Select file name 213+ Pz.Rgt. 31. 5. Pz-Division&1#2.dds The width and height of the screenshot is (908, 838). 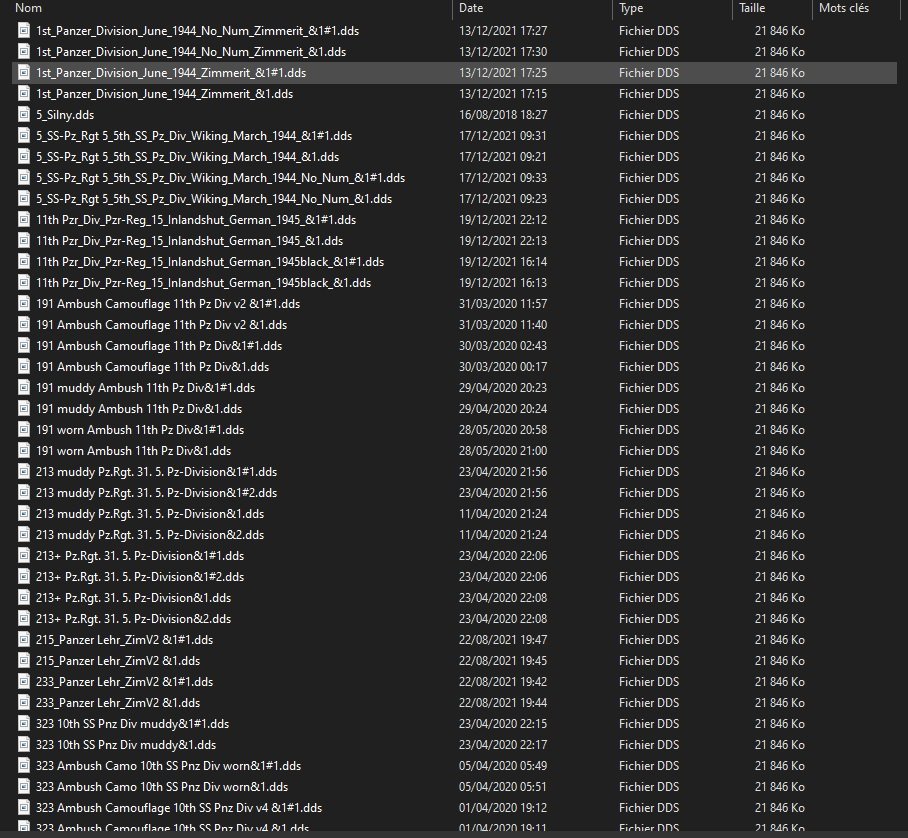point(140,576)
